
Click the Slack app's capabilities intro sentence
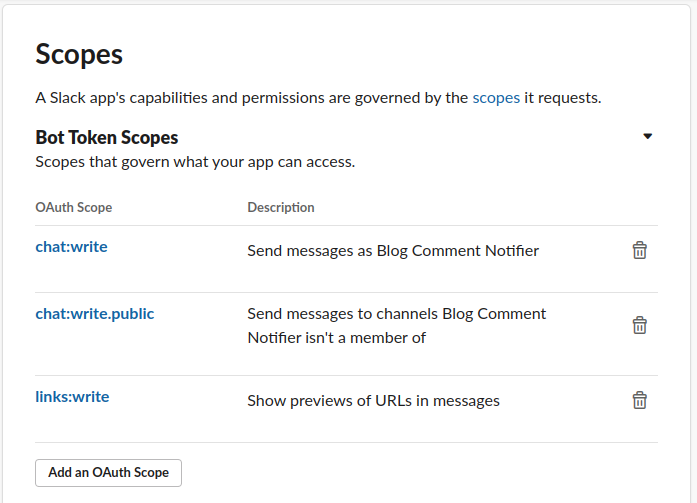pyautogui.click(x=318, y=98)
